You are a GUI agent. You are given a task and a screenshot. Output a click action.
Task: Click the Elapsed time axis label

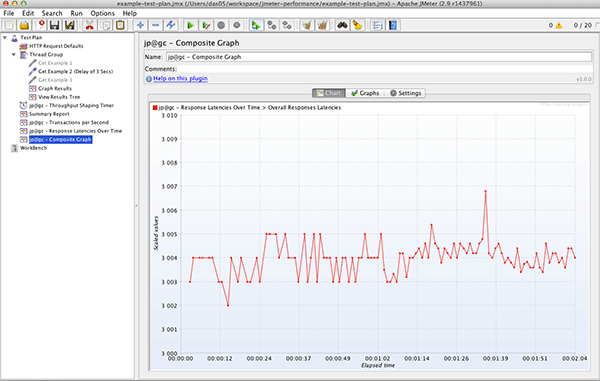point(378,365)
